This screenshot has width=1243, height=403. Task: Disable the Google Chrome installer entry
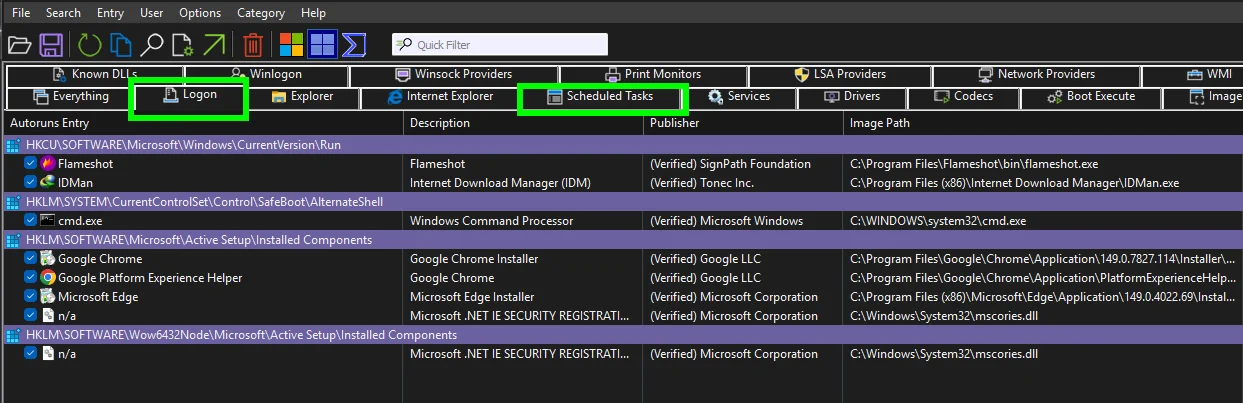click(x=30, y=259)
